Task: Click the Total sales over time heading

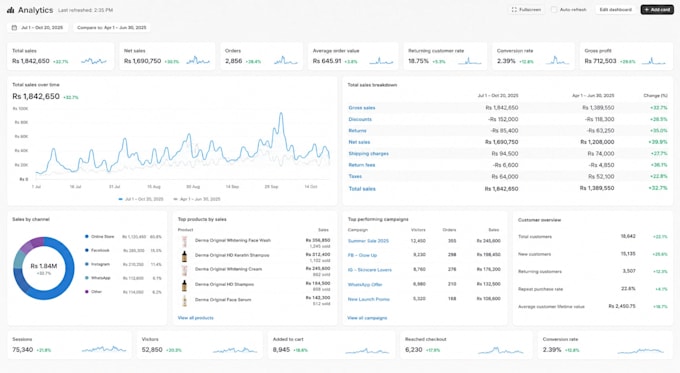Action: pos(36,85)
